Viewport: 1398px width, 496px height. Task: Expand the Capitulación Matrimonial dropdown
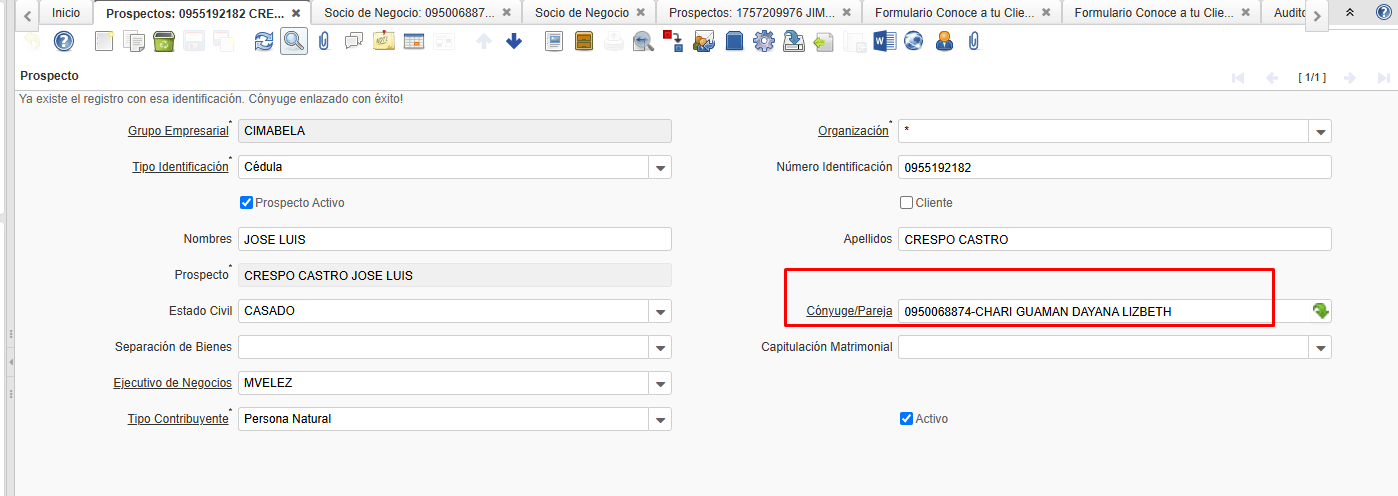(x=1320, y=348)
